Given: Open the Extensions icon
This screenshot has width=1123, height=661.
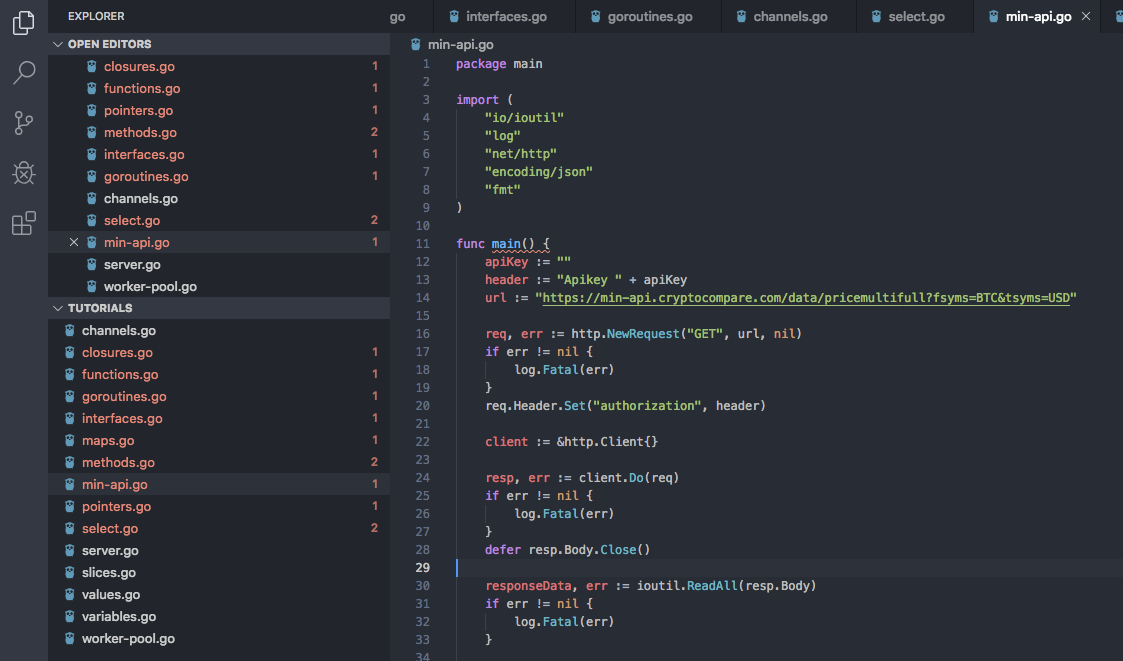Looking at the screenshot, I should pos(22,222).
